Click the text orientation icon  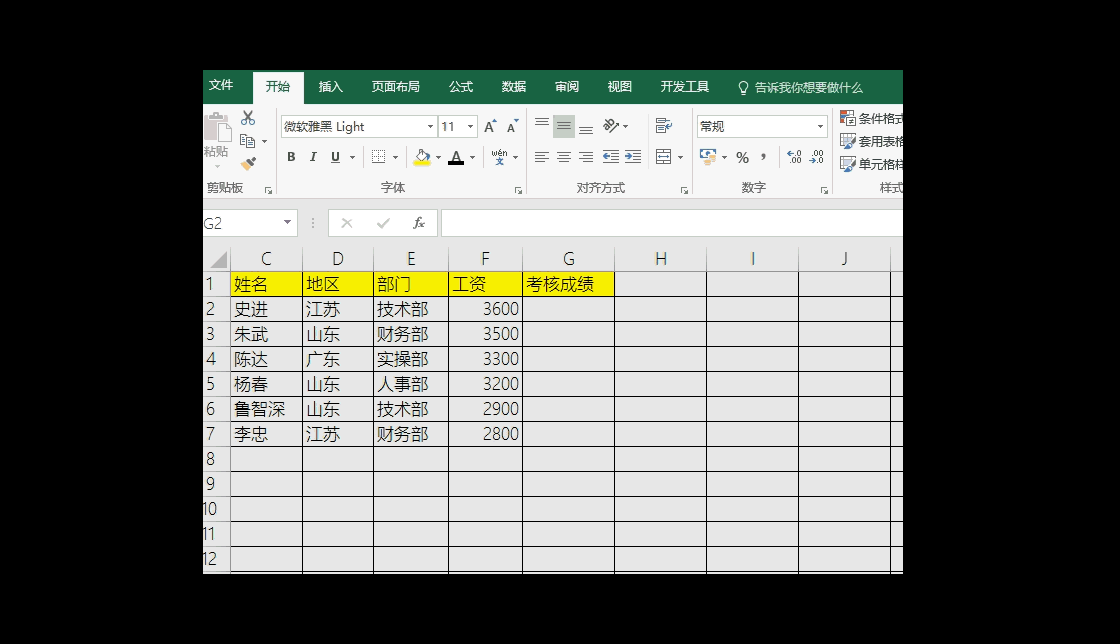coord(611,126)
